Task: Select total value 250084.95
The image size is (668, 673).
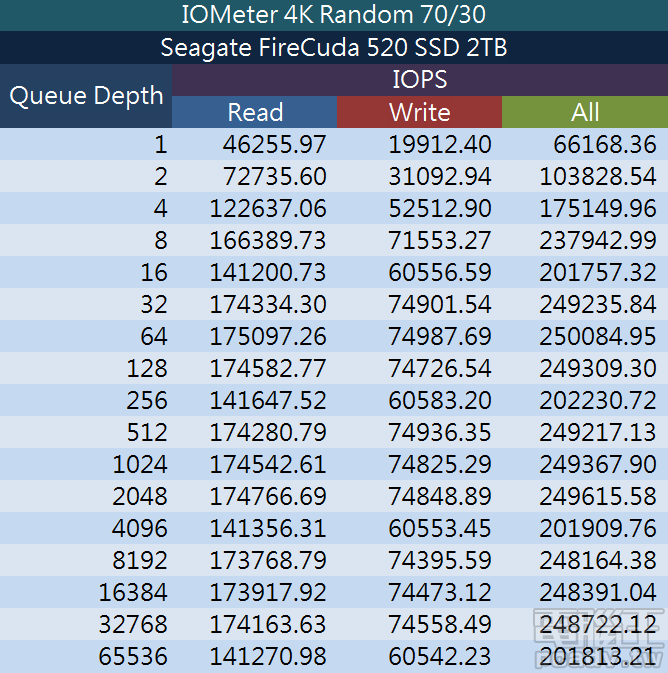Action: (598, 336)
